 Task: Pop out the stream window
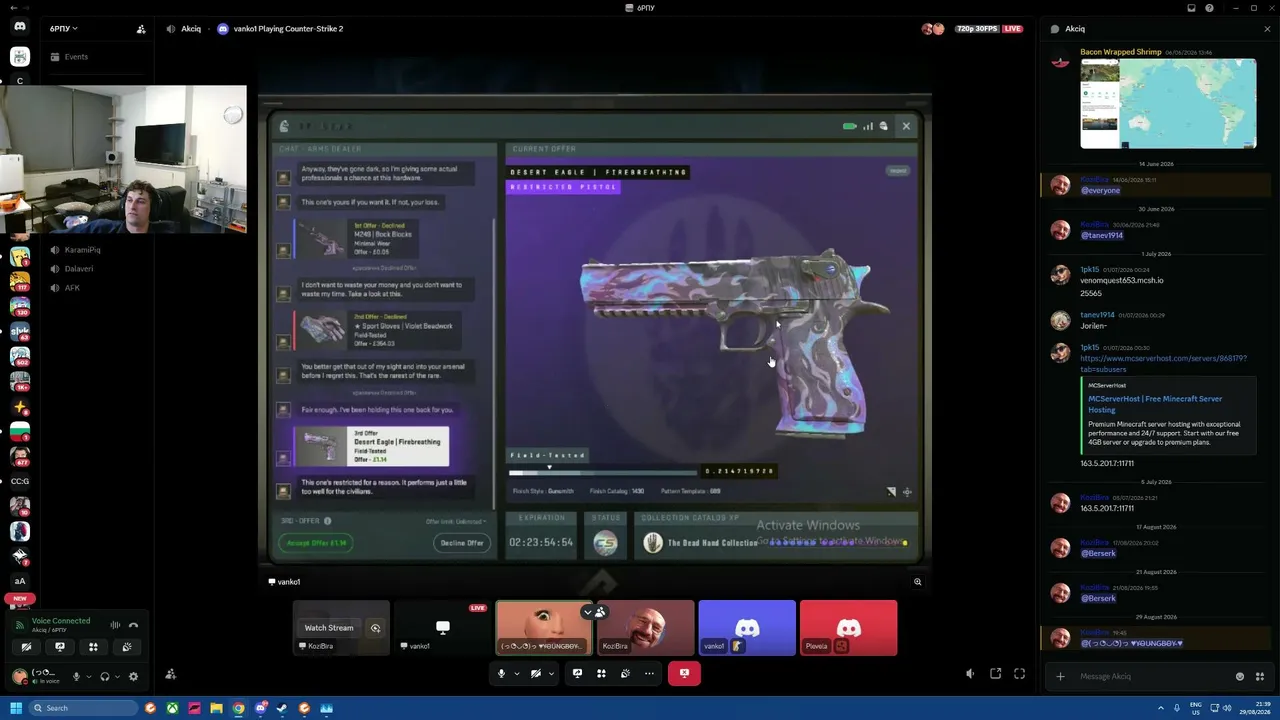[995, 674]
